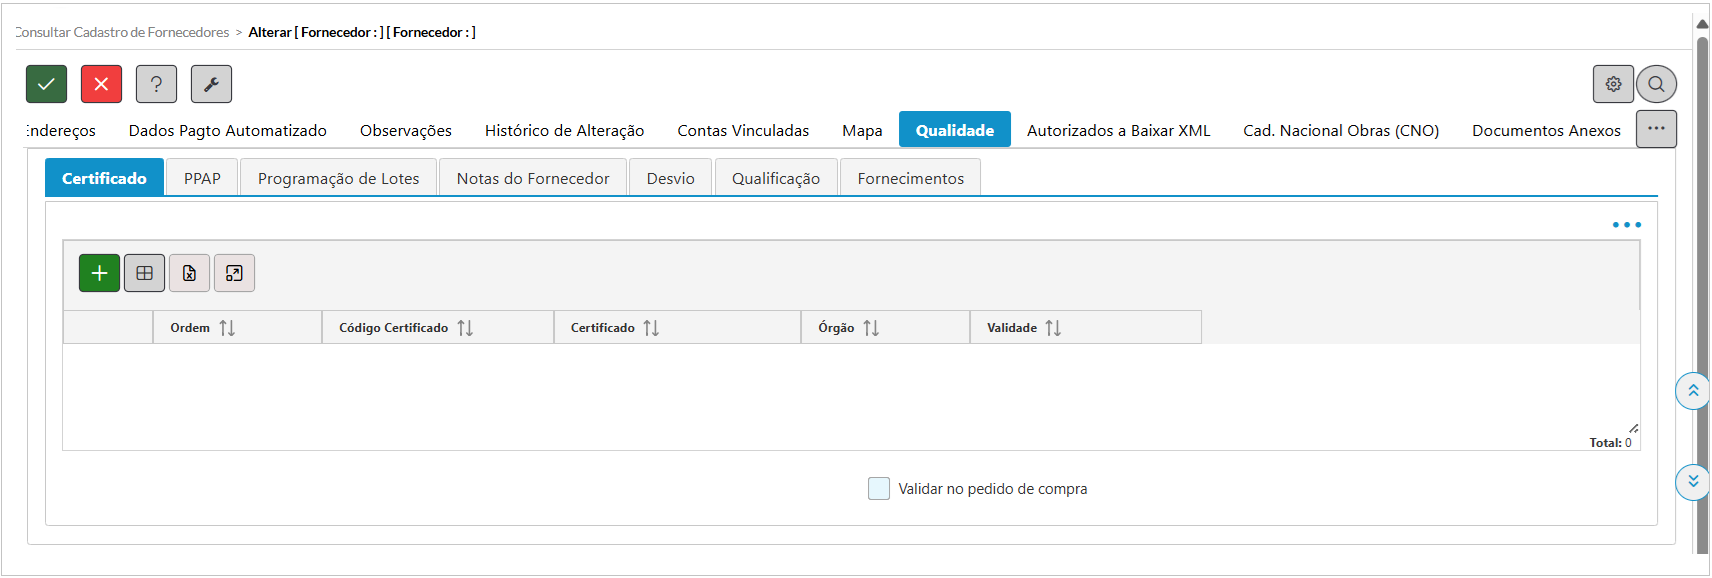
Task: Click the scroll-to-top double chevron button
Action: [1692, 391]
